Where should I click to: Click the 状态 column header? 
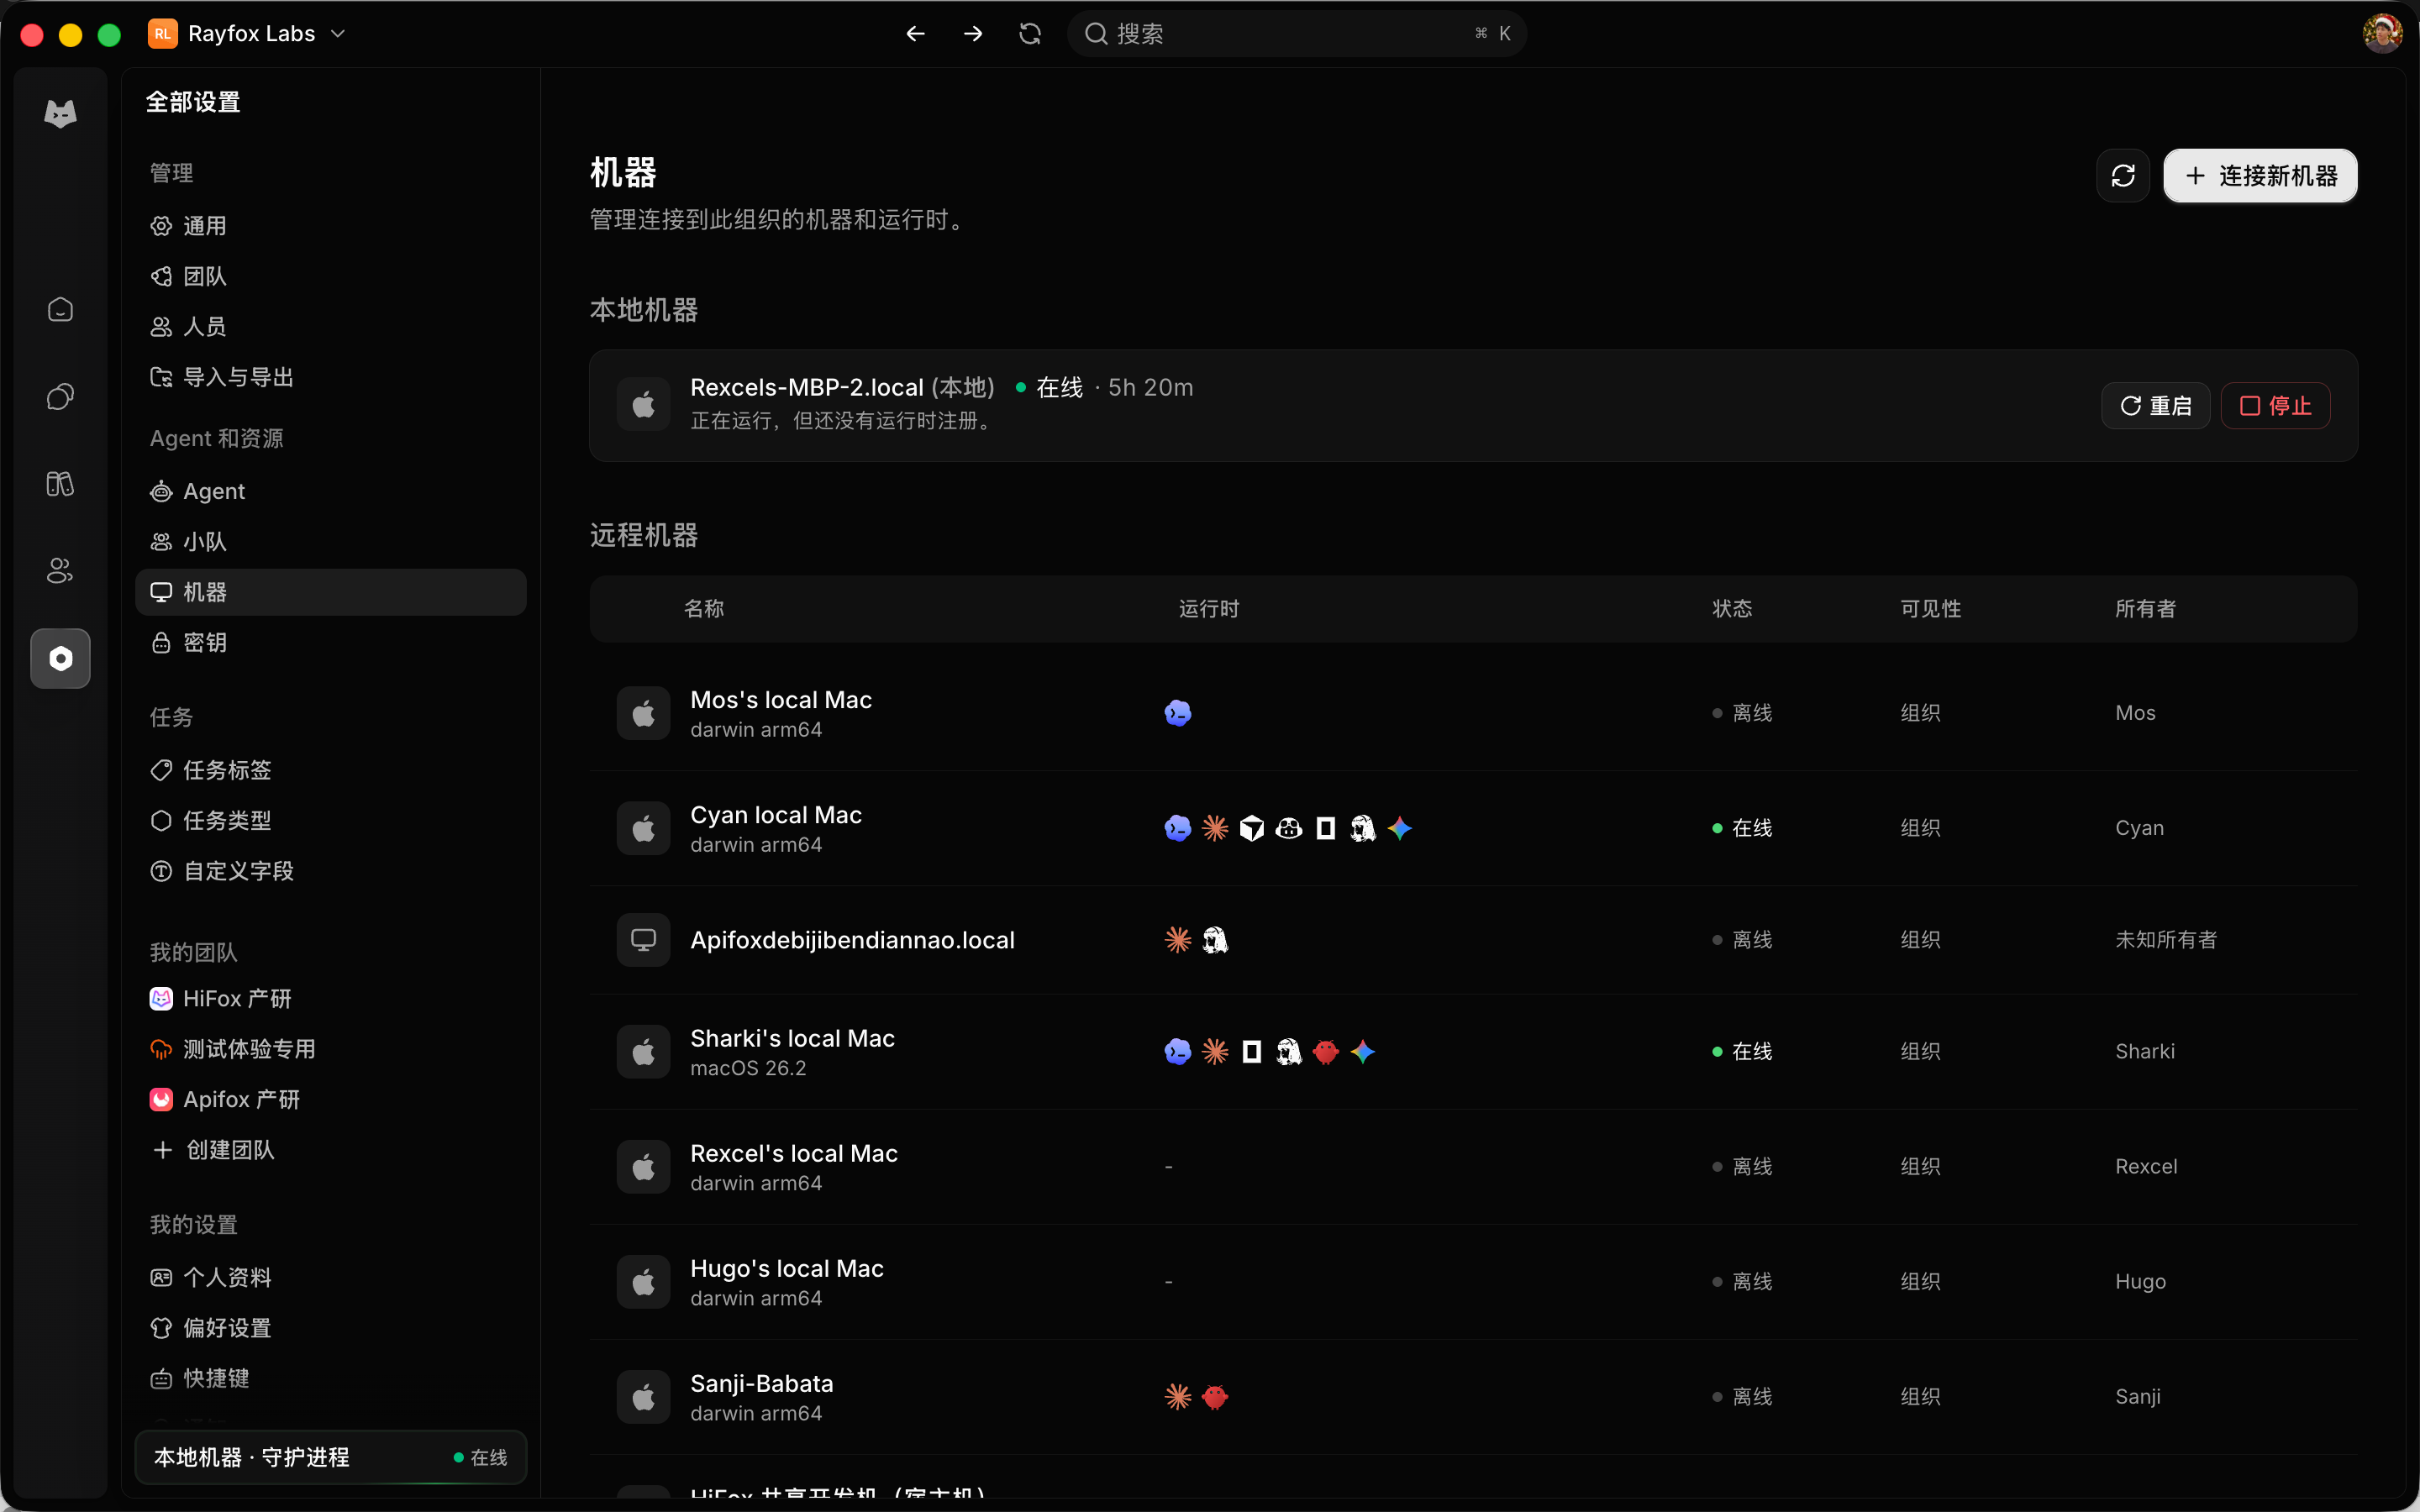tap(1732, 609)
